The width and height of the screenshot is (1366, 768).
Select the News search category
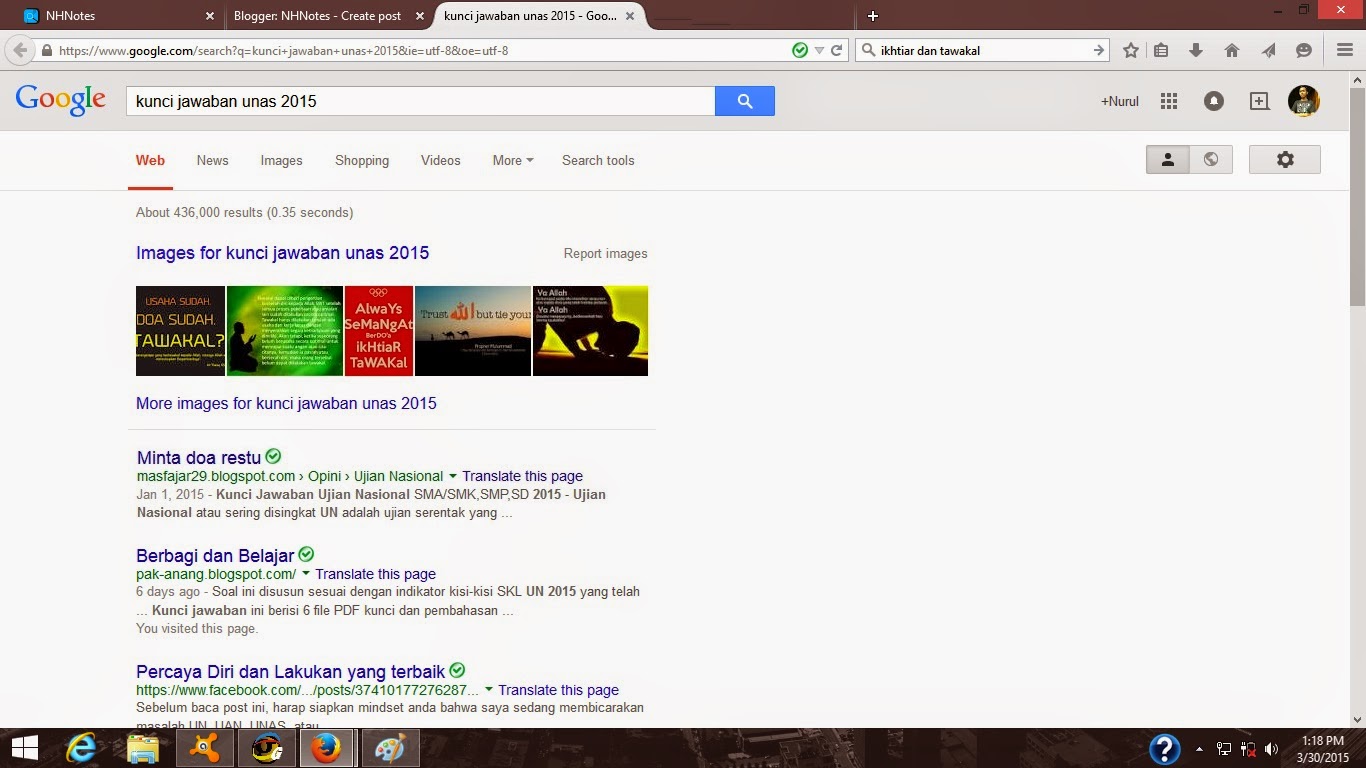click(212, 160)
